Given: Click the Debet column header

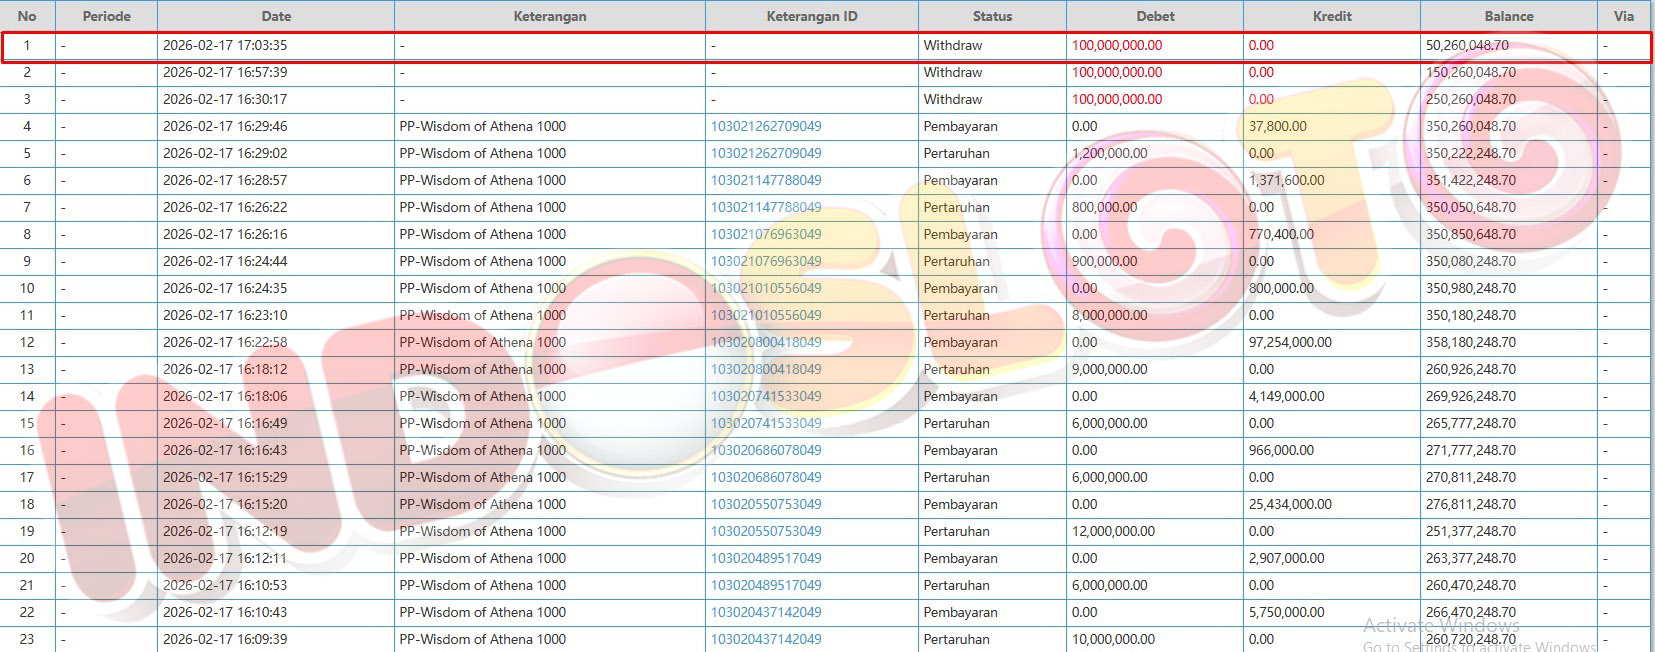Looking at the screenshot, I should pyautogui.click(x=1155, y=16).
